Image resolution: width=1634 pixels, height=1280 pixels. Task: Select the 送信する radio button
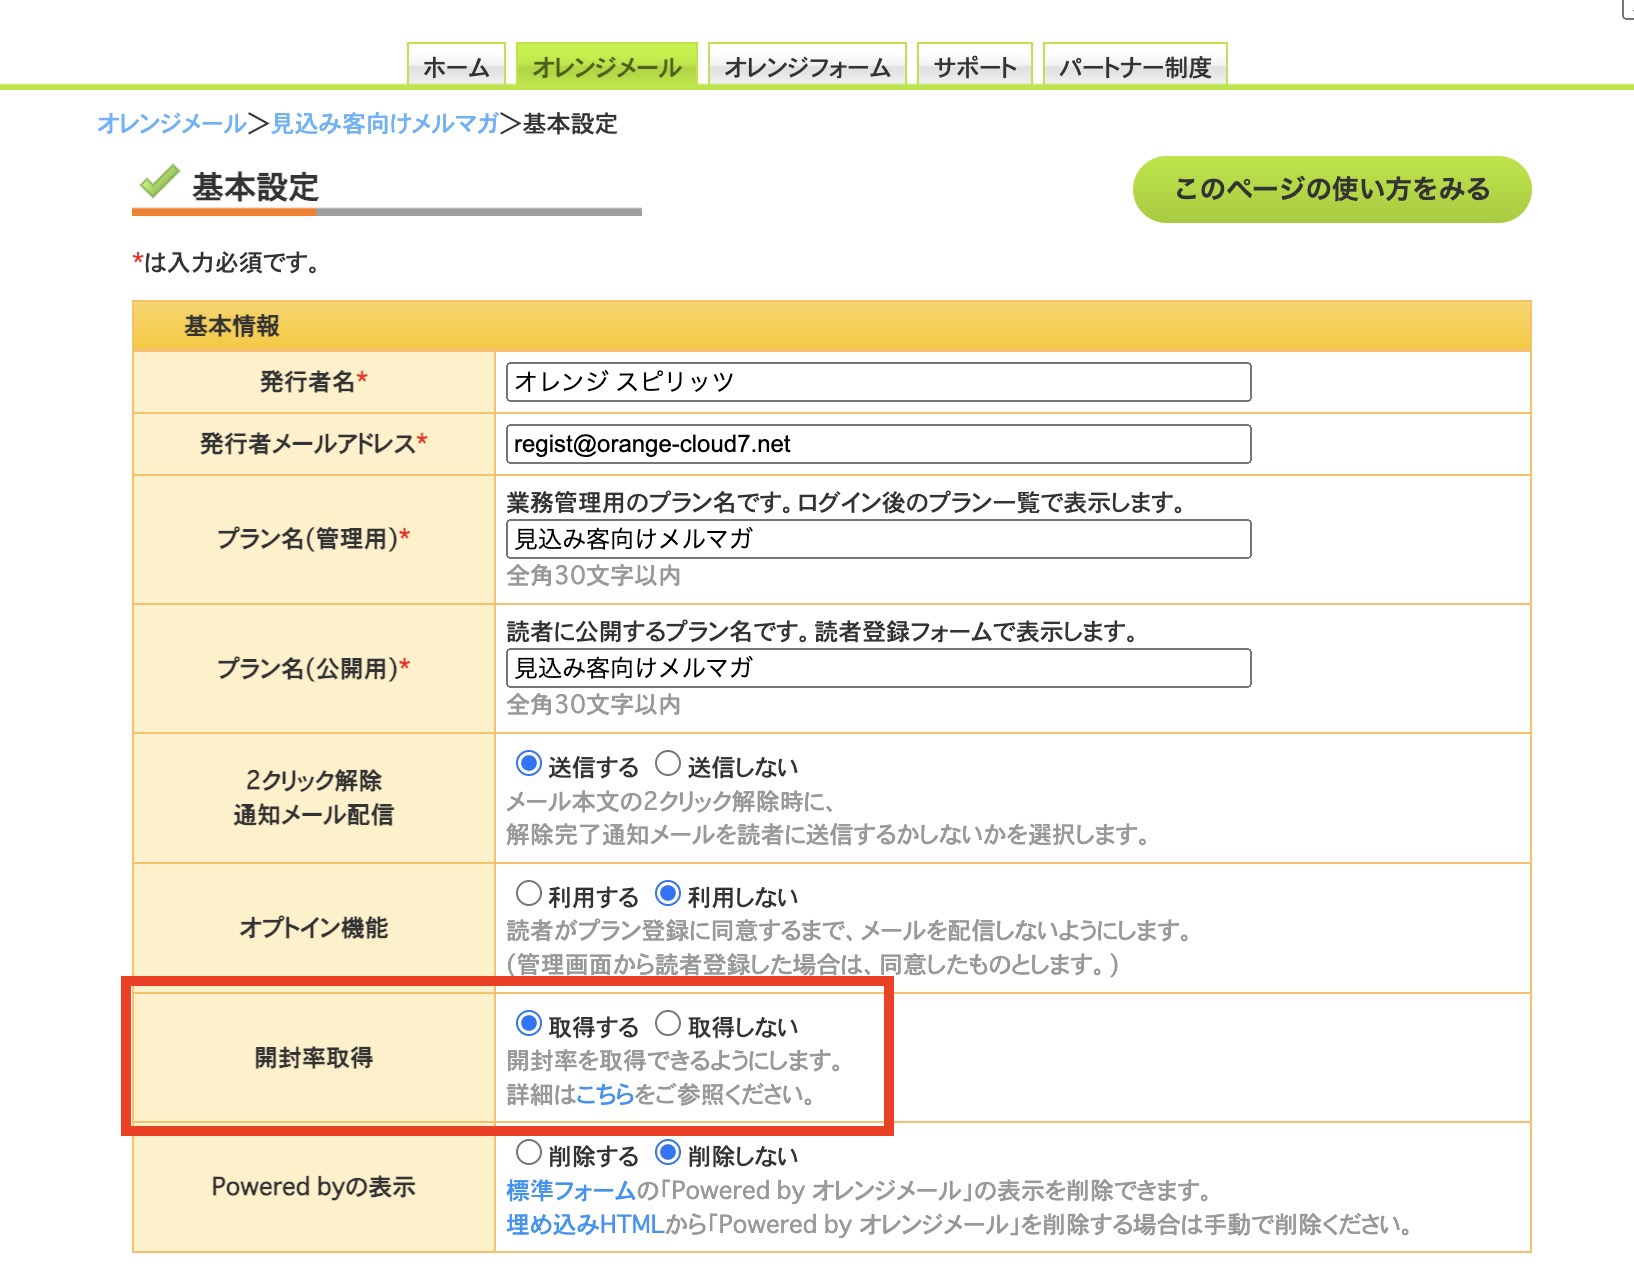(528, 765)
